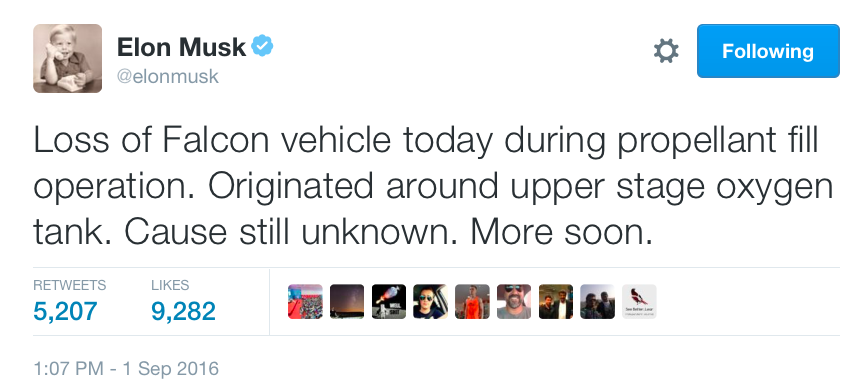The image size is (867, 387).
Task: Open the Elon Musk display name link
Action: coord(181,47)
